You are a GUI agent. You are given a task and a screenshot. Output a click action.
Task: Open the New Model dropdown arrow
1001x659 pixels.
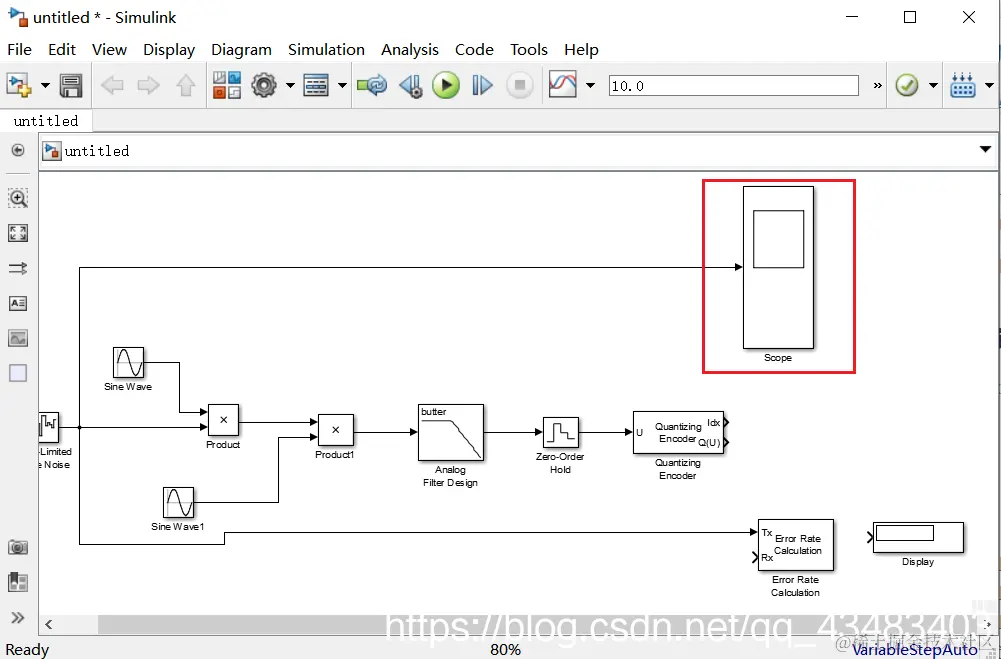click(x=45, y=85)
